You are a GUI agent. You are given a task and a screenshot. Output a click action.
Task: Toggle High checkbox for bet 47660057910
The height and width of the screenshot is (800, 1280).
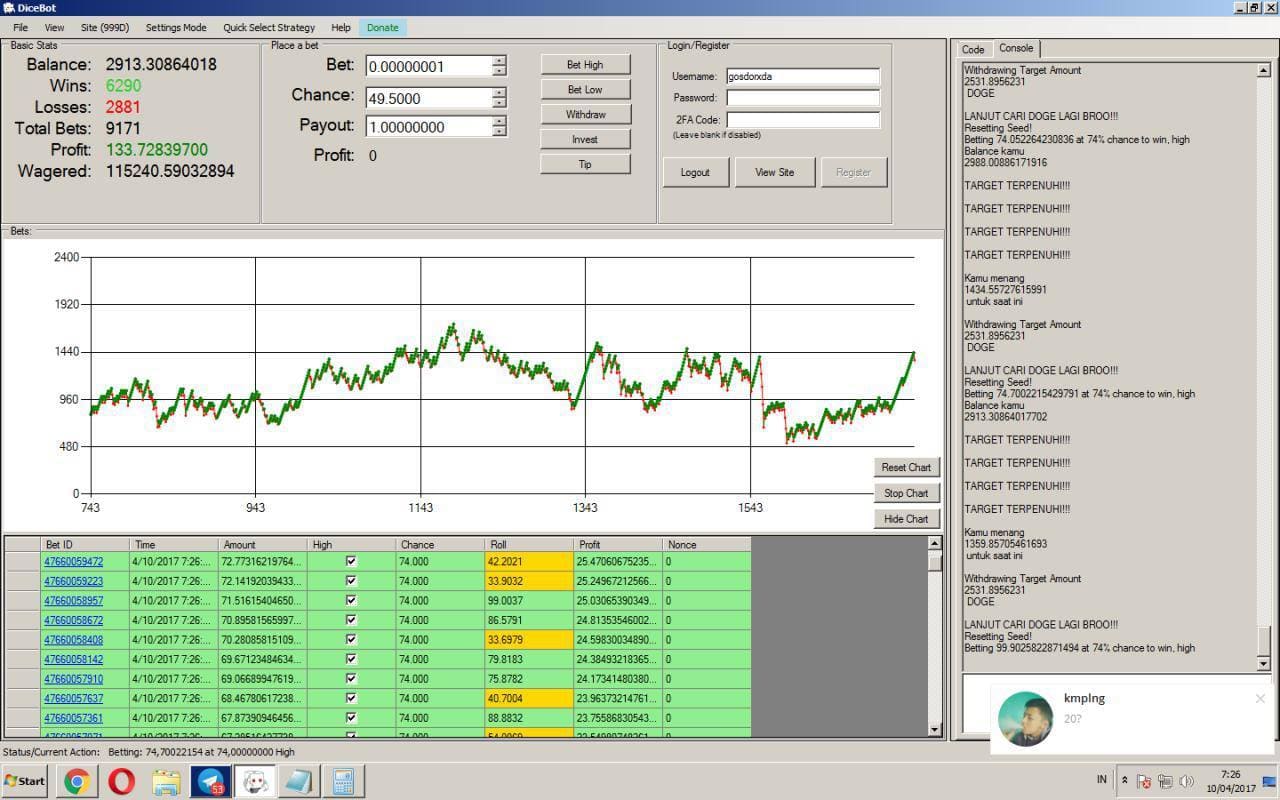click(351, 678)
